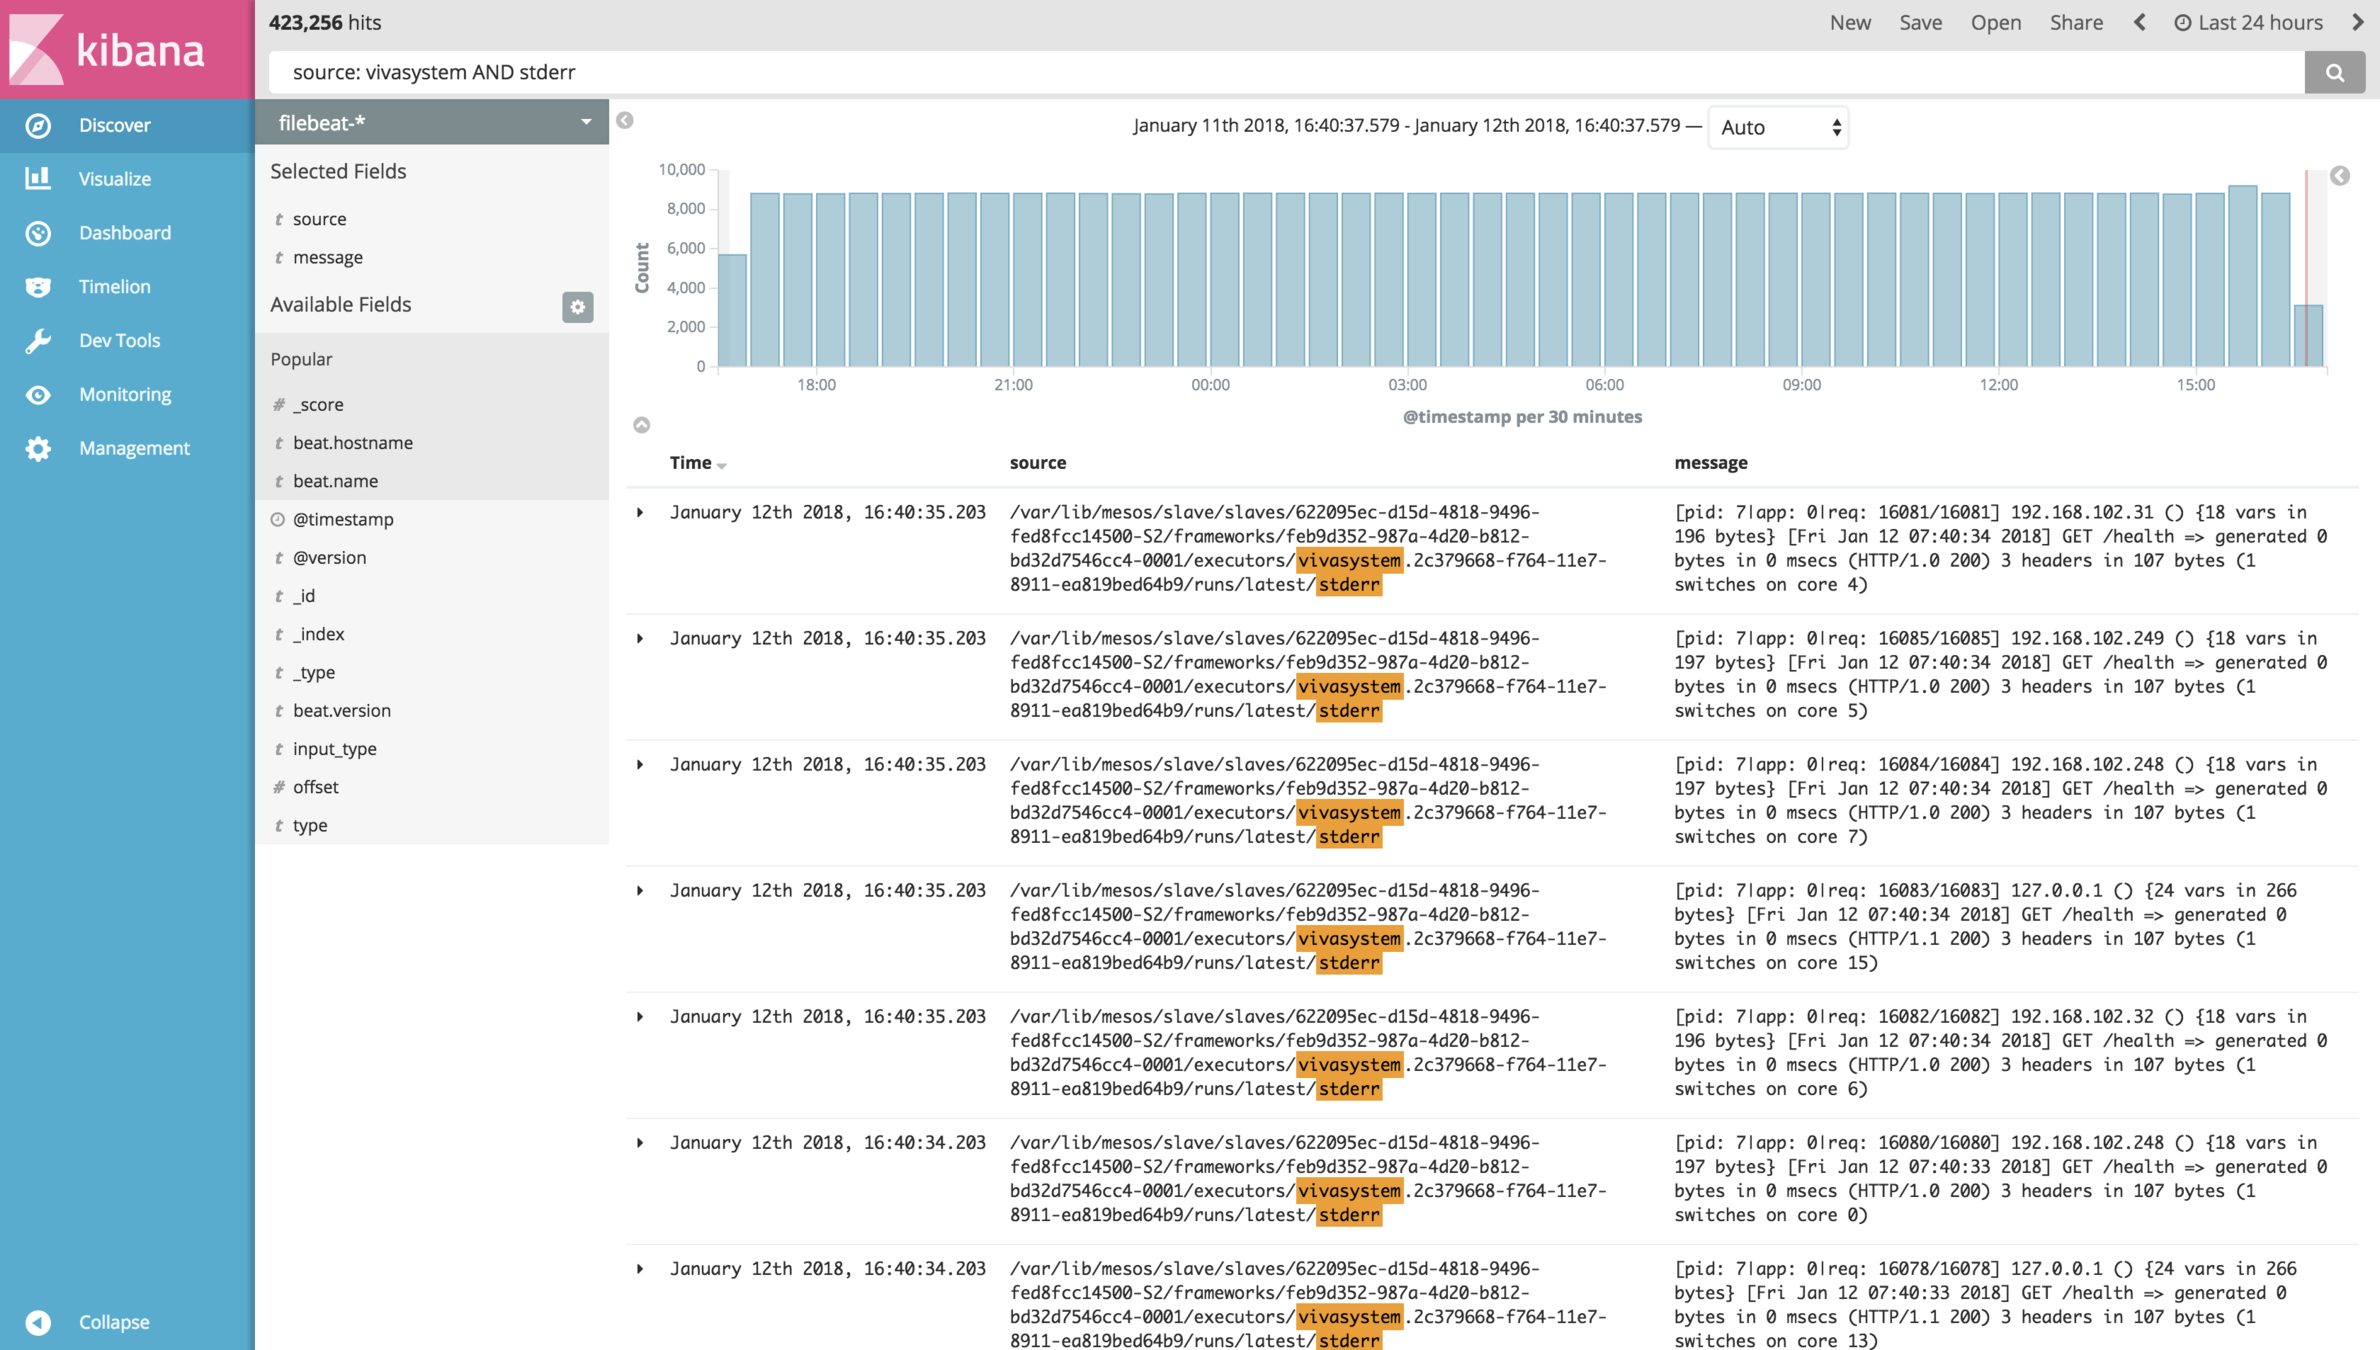Viewport: 2380px width, 1350px height.
Task: Click the tallest histogram bar near 15:00
Action: click(x=2242, y=275)
